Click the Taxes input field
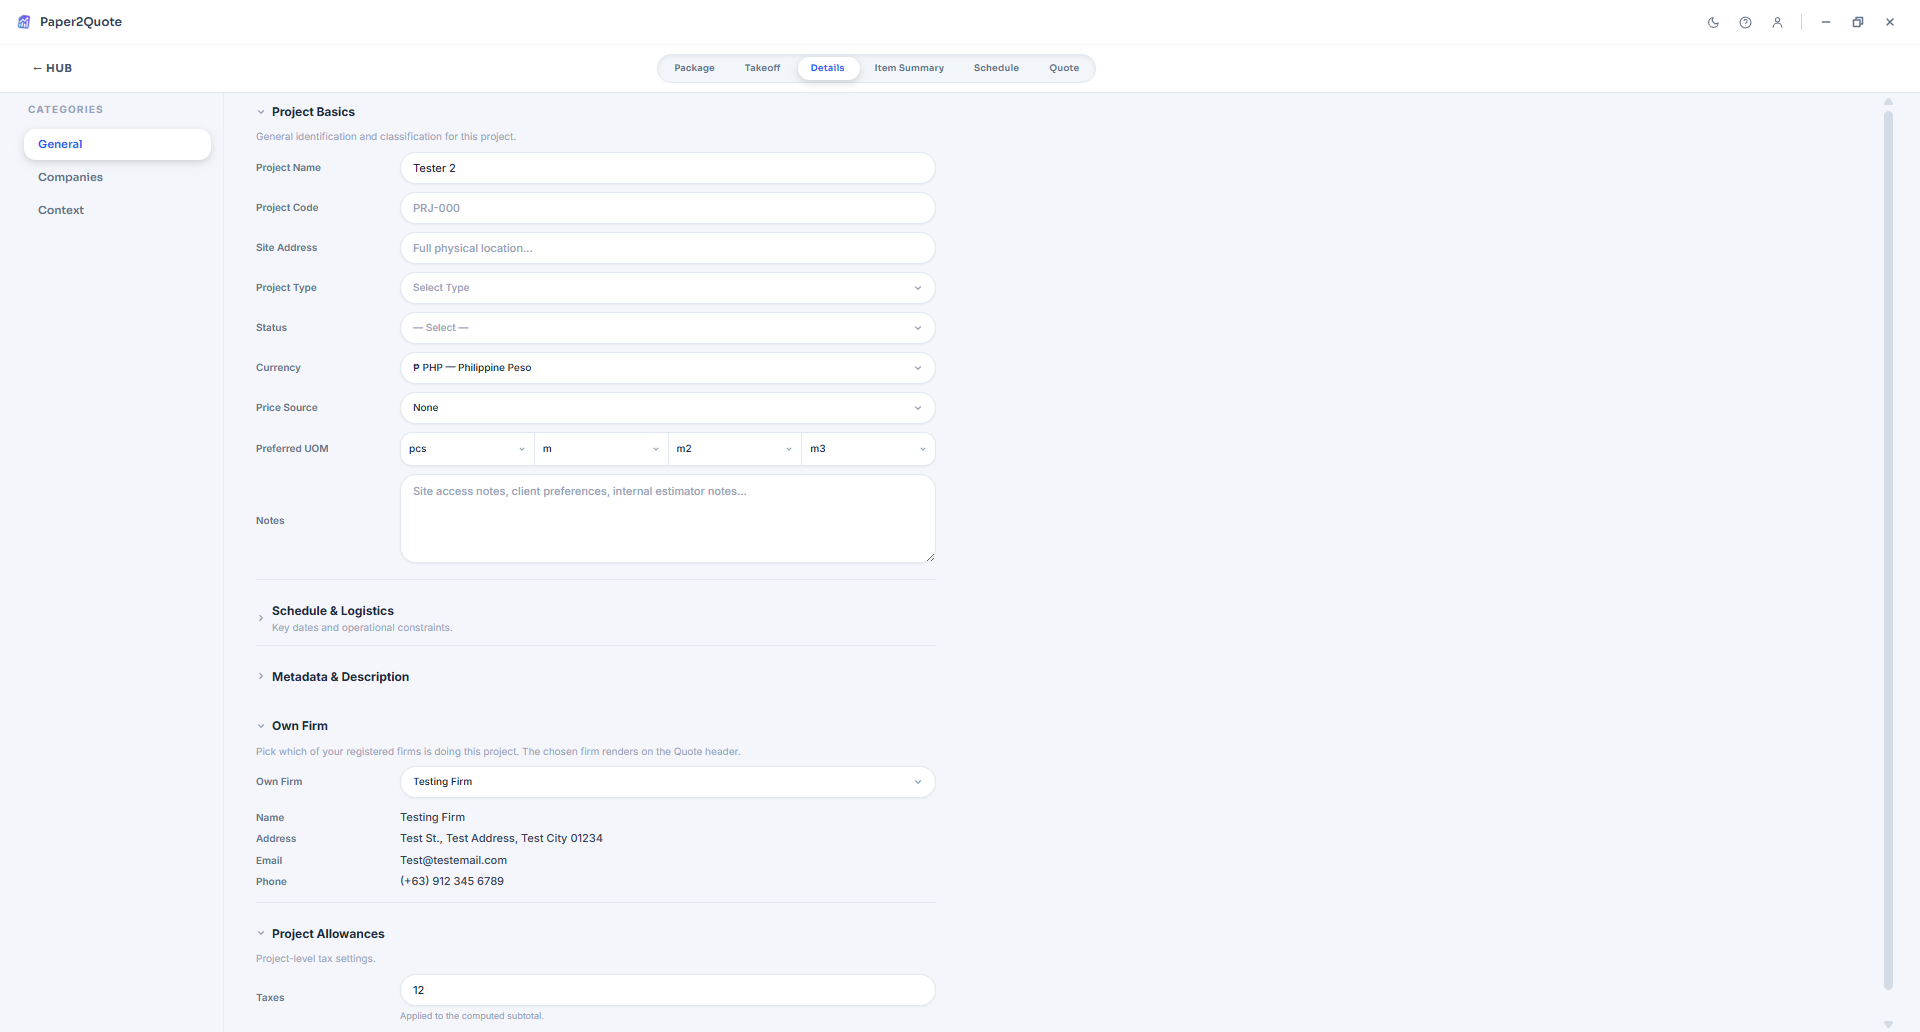1920x1032 pixels. [x=668, y=990]
